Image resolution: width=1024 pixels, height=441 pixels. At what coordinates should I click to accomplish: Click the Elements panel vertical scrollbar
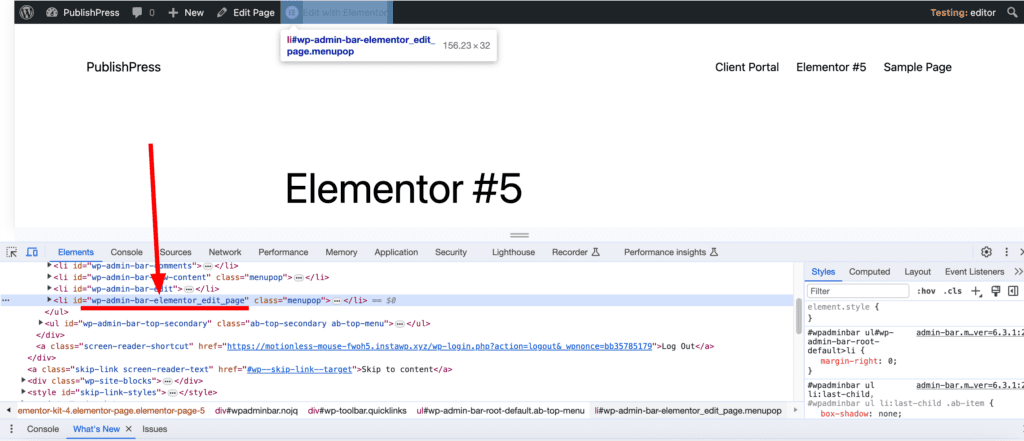pos(798,317)
